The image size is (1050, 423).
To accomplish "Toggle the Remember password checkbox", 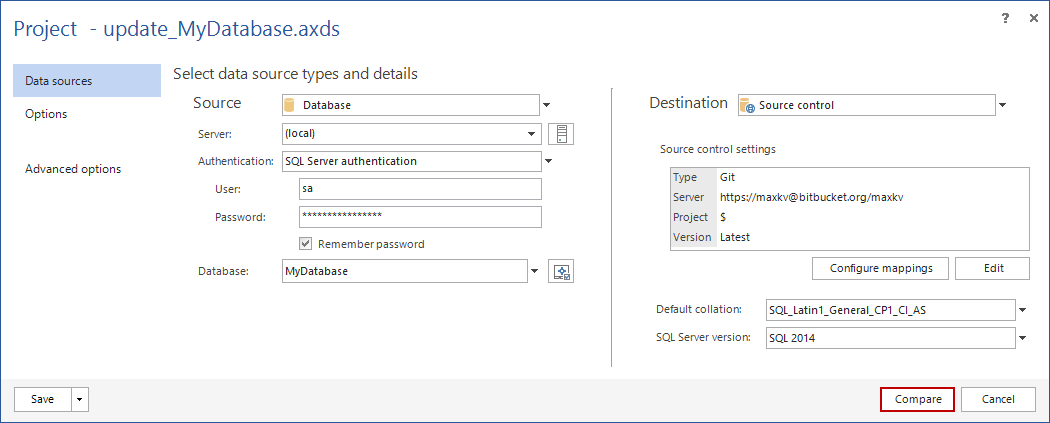I will tap(307, 244).
